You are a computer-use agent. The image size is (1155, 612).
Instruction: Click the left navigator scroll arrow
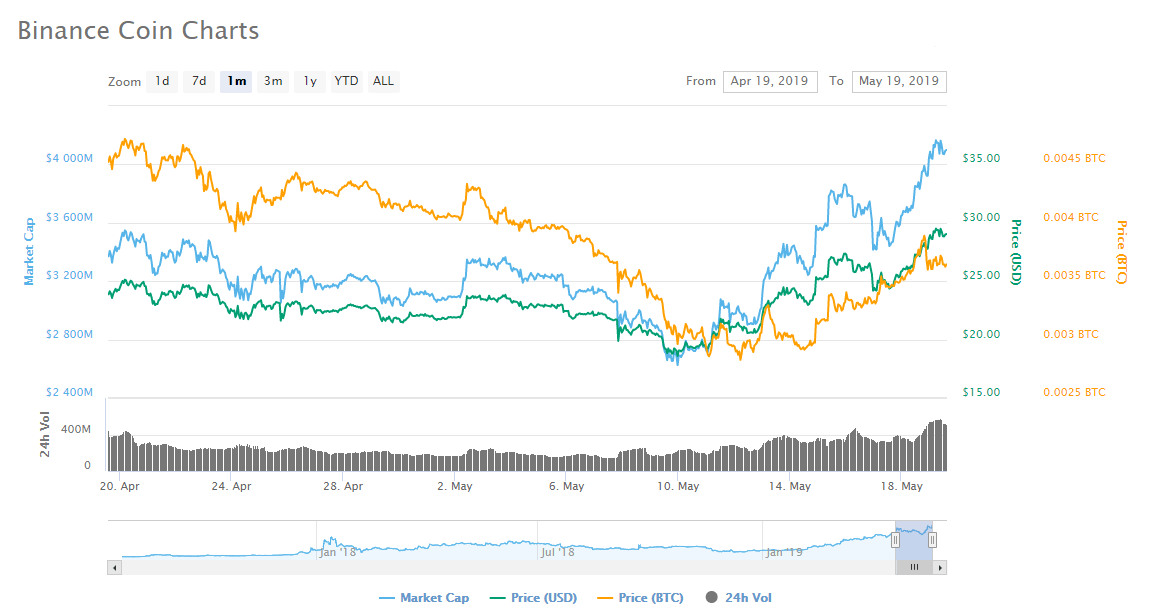(114, 567)
